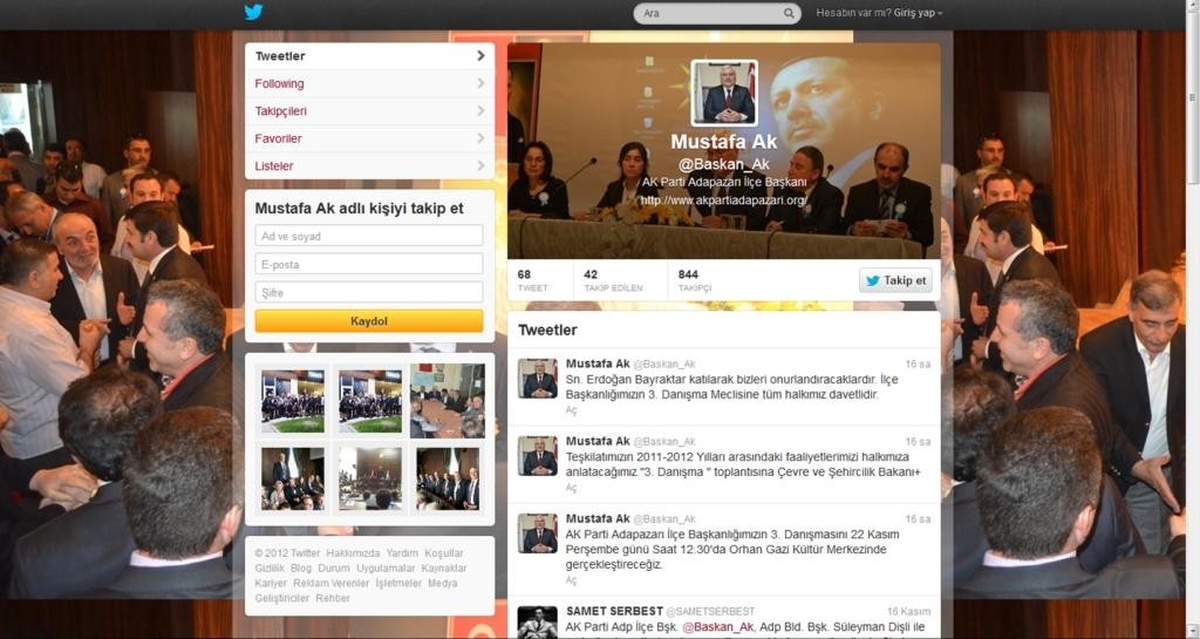Open the Yardım footer link

point(402,553)
